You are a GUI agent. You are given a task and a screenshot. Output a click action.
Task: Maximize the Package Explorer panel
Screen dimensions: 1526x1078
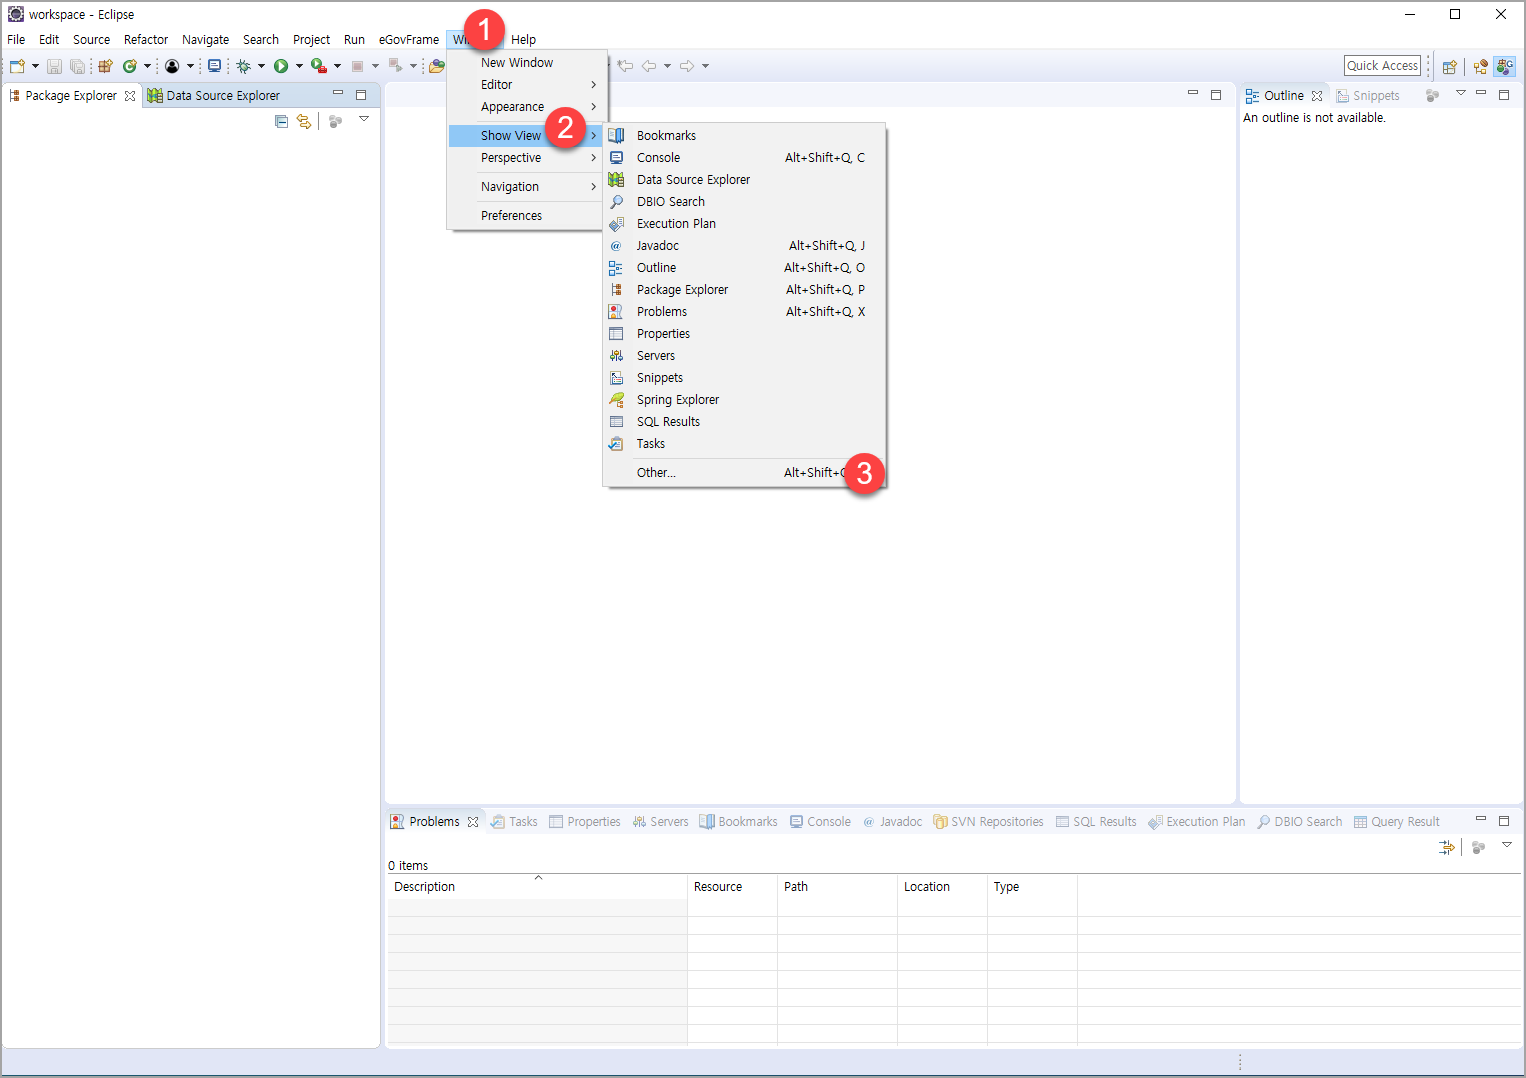pos(361,95)
